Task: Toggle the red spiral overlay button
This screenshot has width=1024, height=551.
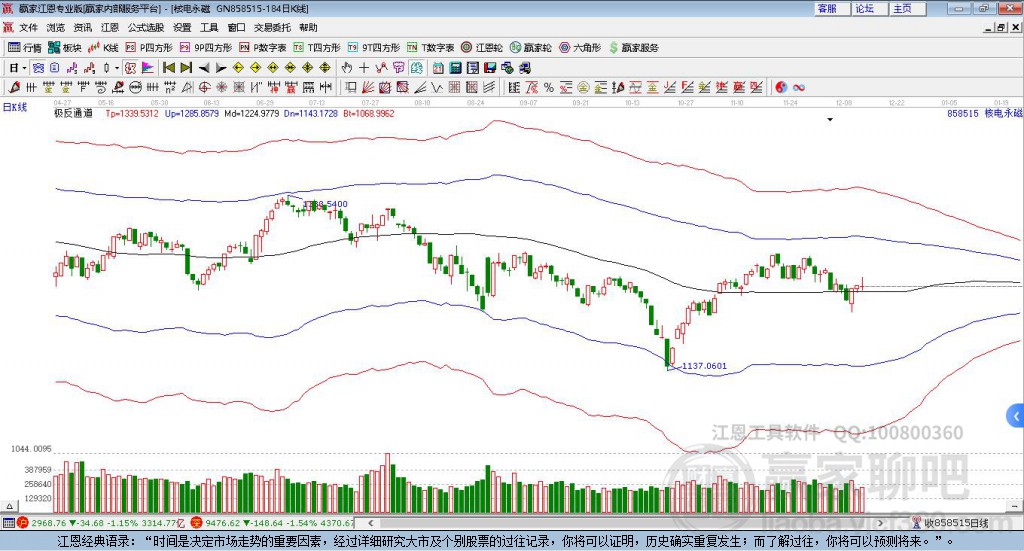Action: coord(131,68)
